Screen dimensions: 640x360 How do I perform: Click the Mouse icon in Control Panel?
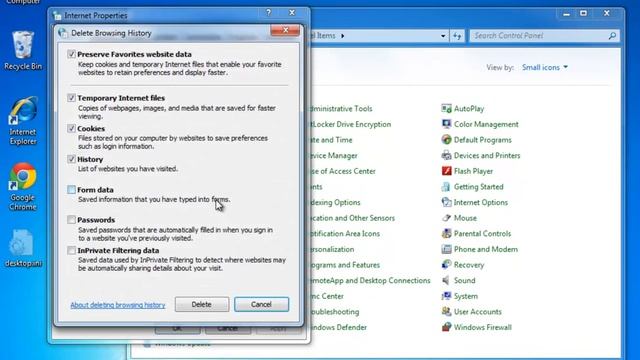coord(446,218)
